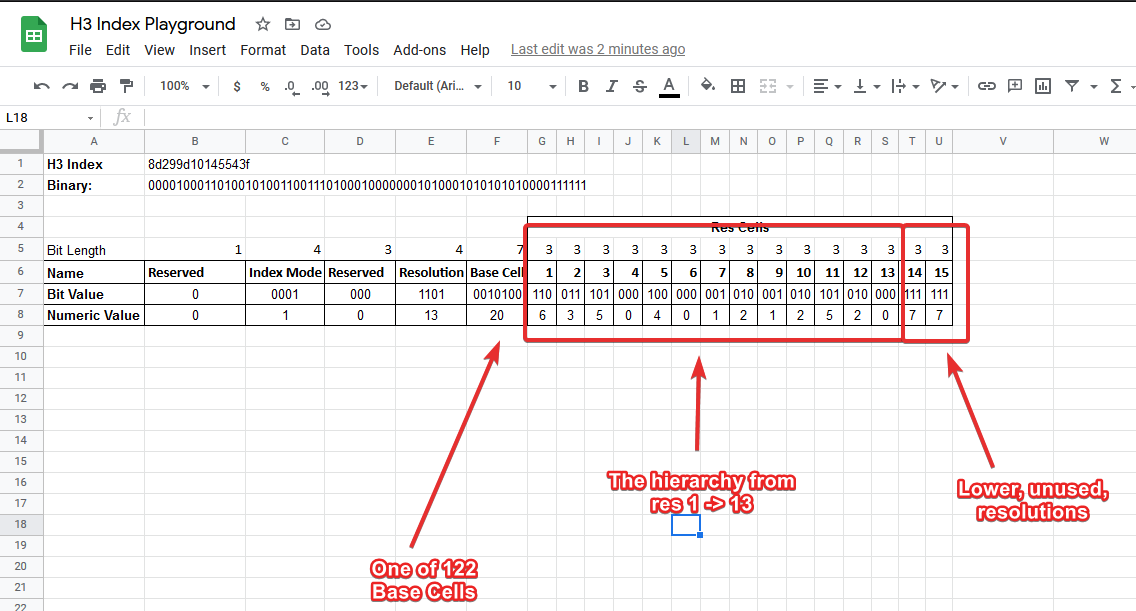Click the Merge cells icon
The width and height of the screenshot is (1136, 611).
click(768, 86)
